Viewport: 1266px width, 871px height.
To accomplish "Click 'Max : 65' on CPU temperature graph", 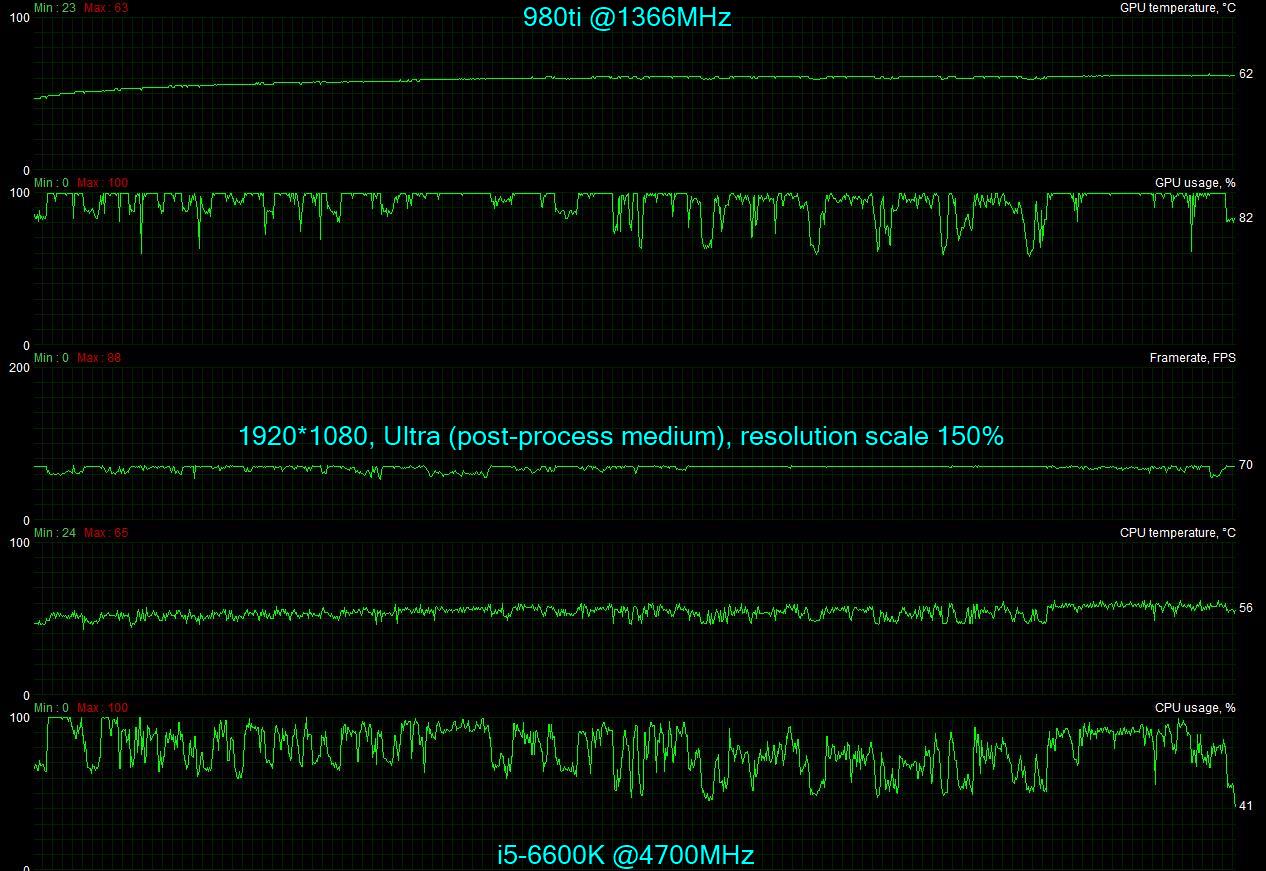I will (106, 533).
